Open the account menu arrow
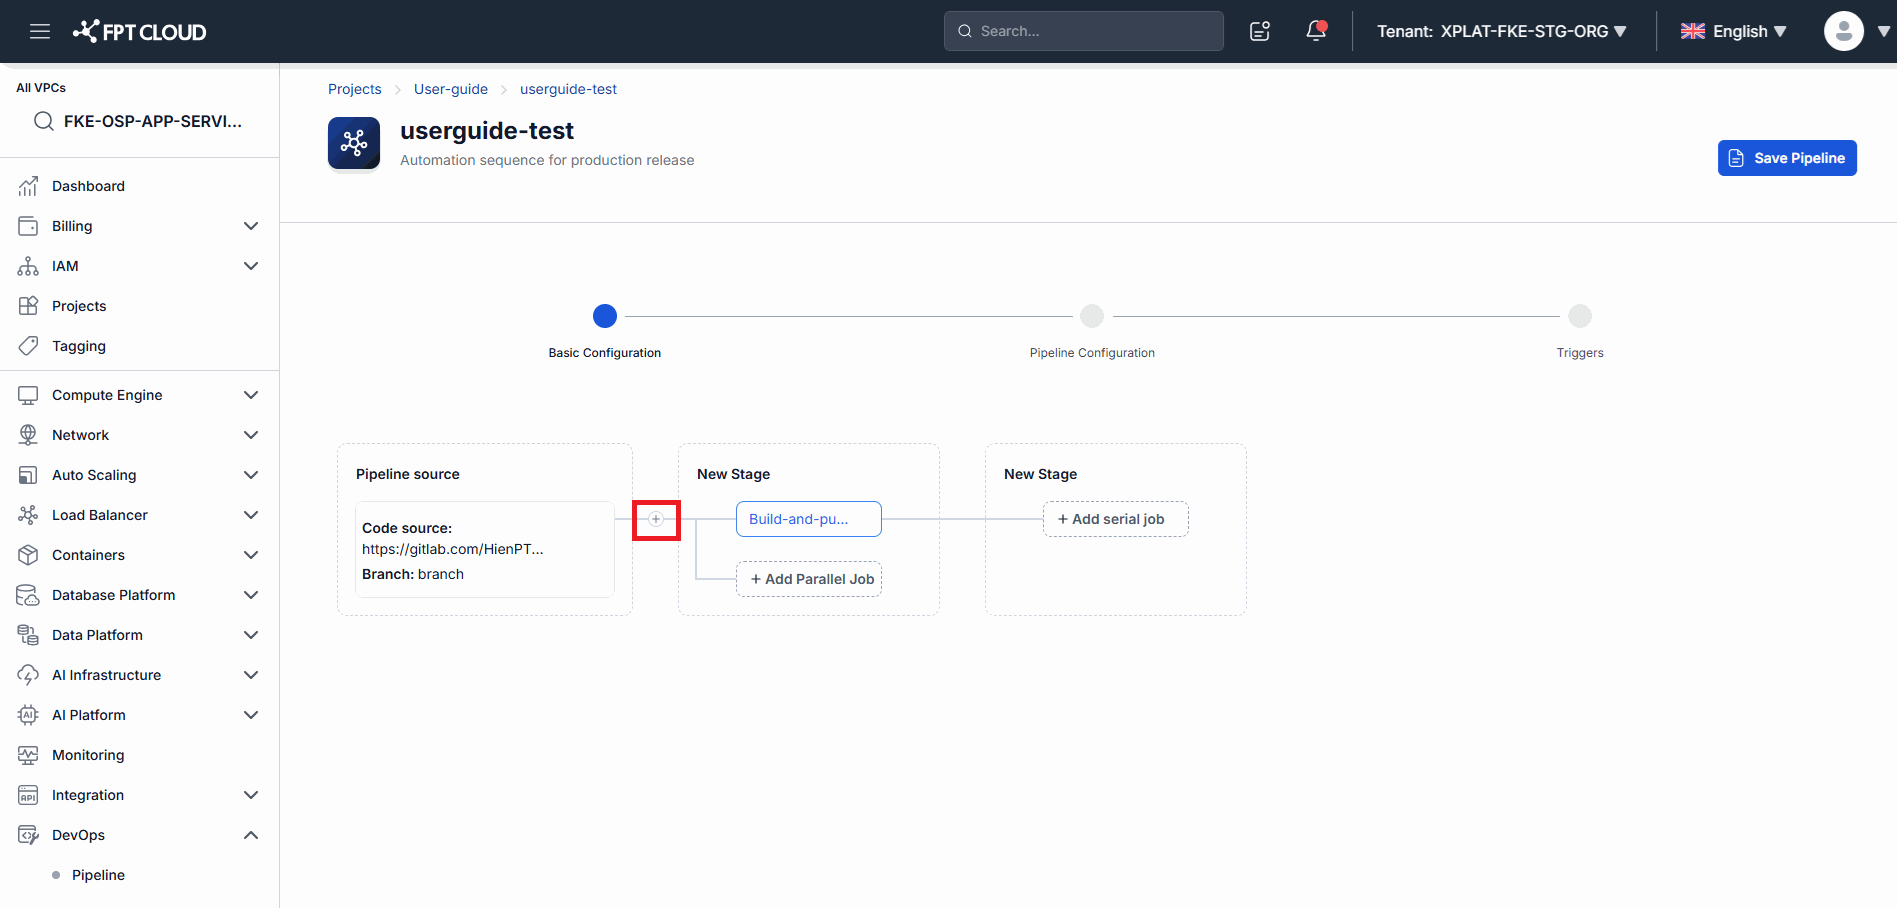 [1883, 31]
